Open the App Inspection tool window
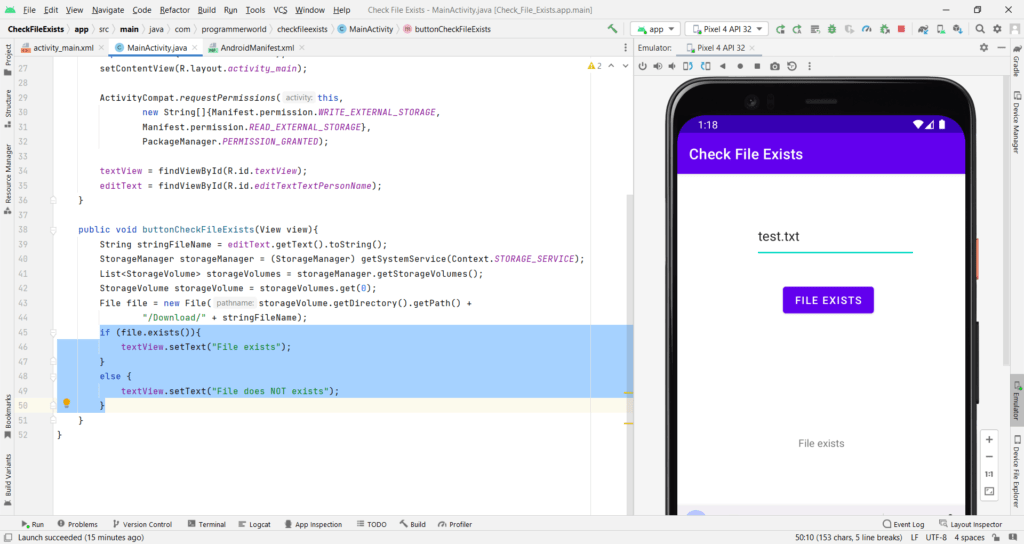1024x544 pixels. click(x=313, y=524)
